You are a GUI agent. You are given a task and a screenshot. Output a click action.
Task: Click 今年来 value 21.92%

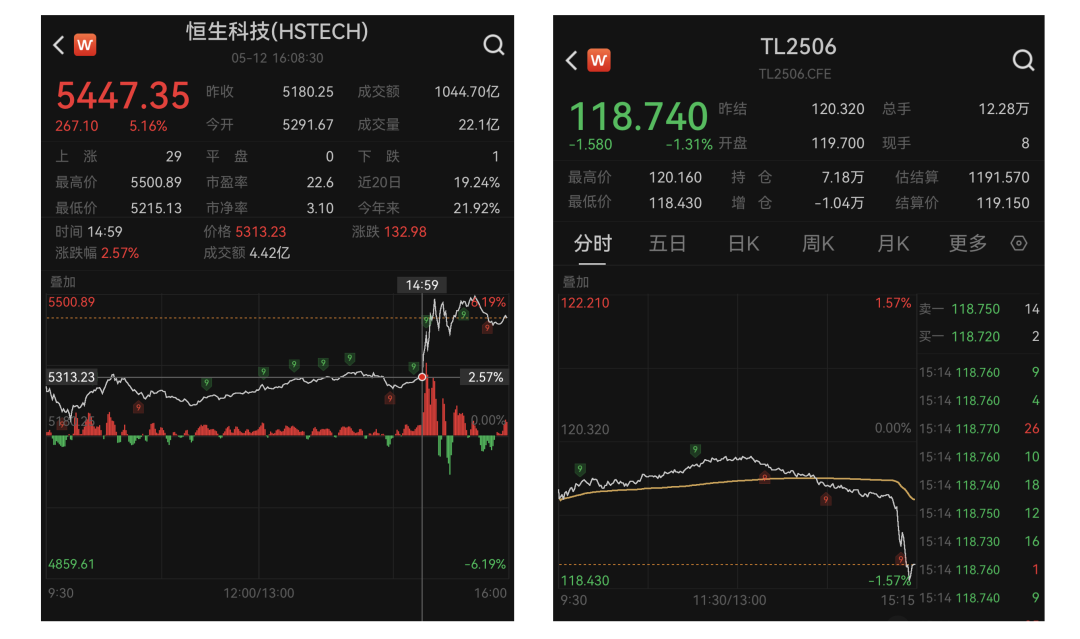[x=477, y=209]
